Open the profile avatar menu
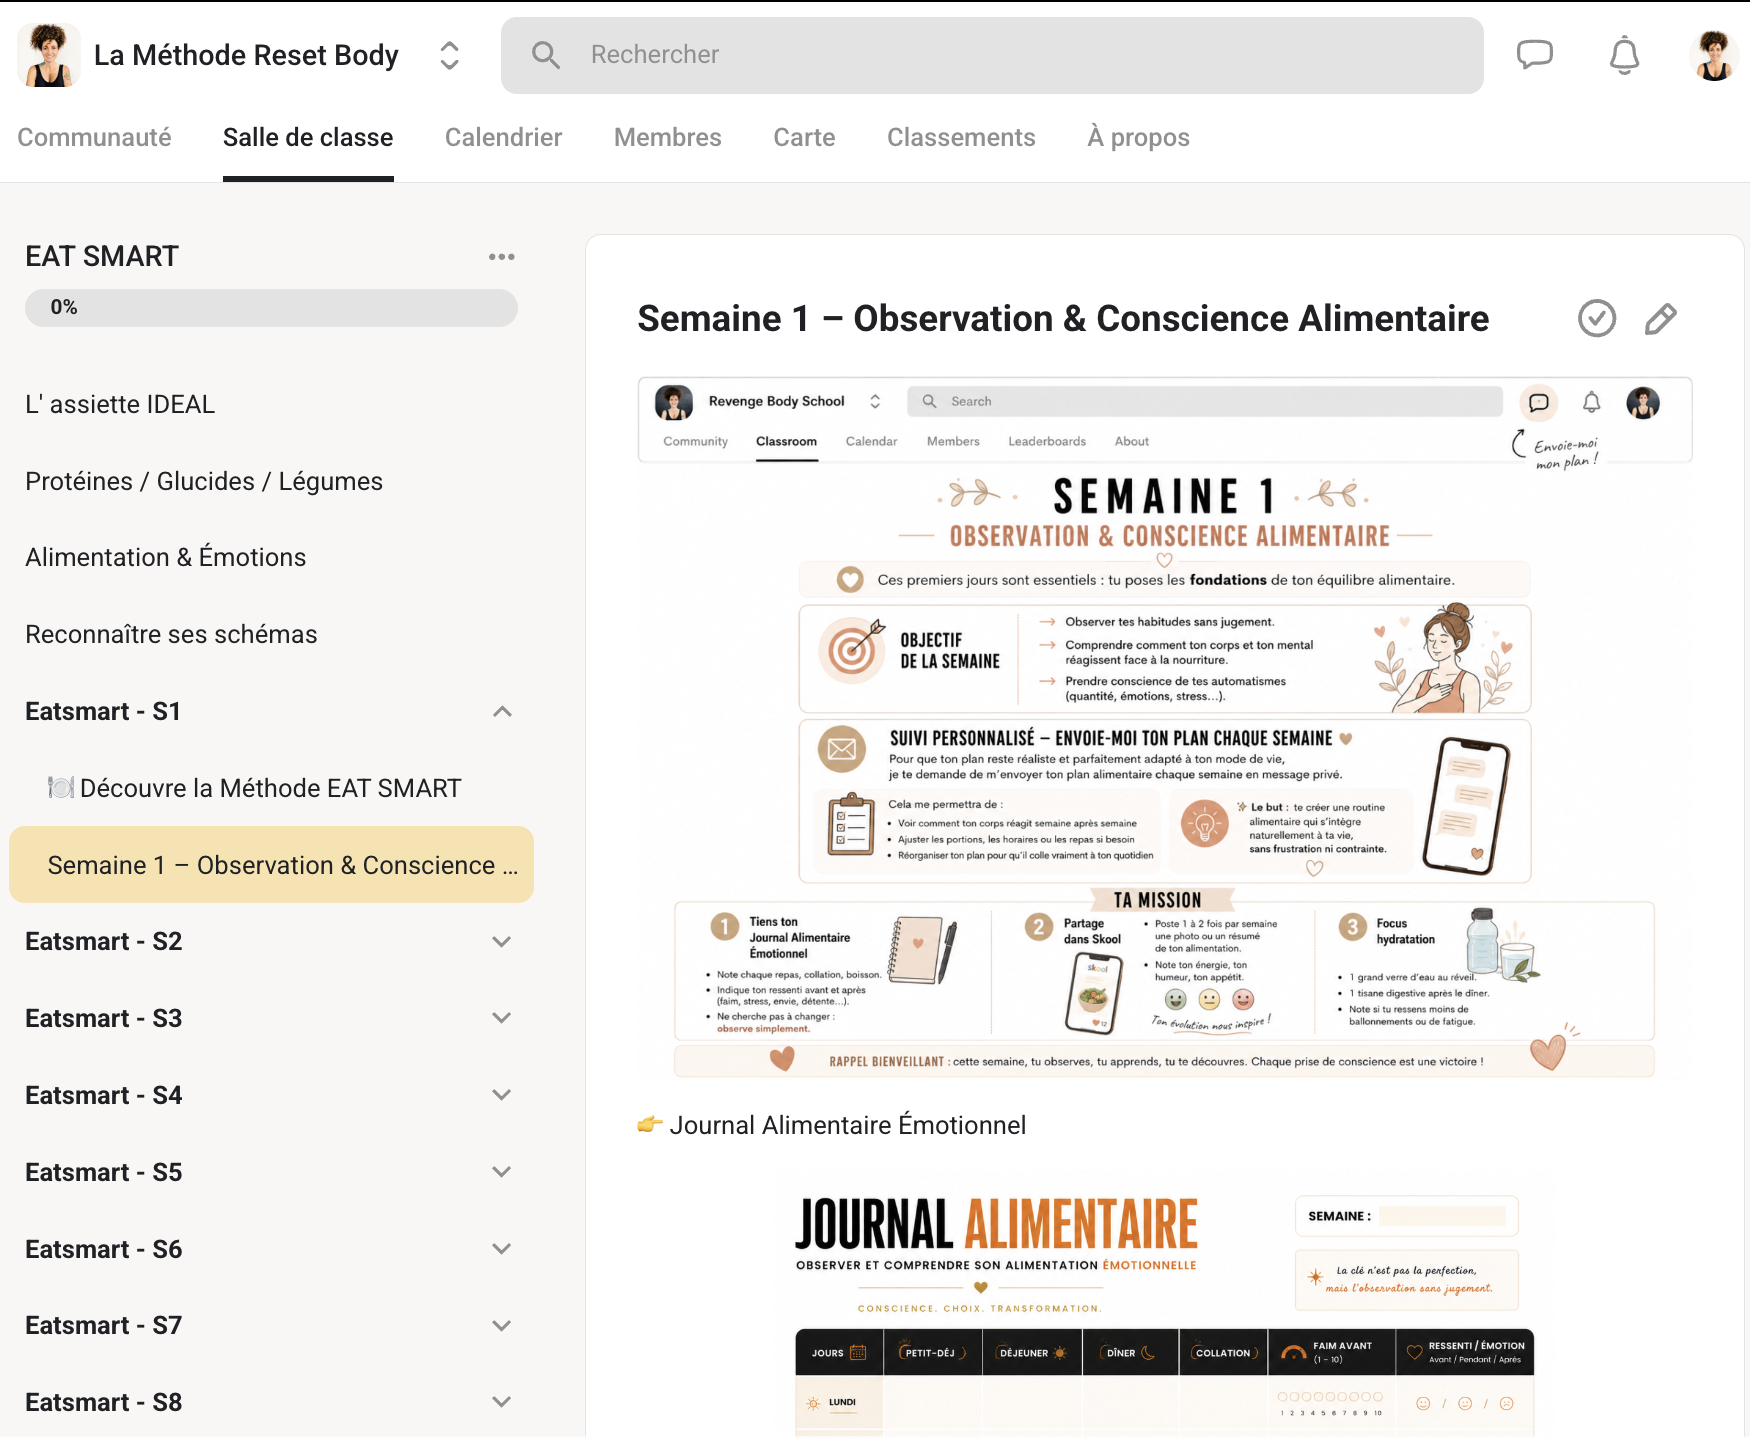The width and height of the screenshot is (1750, 1438). 1714,55
